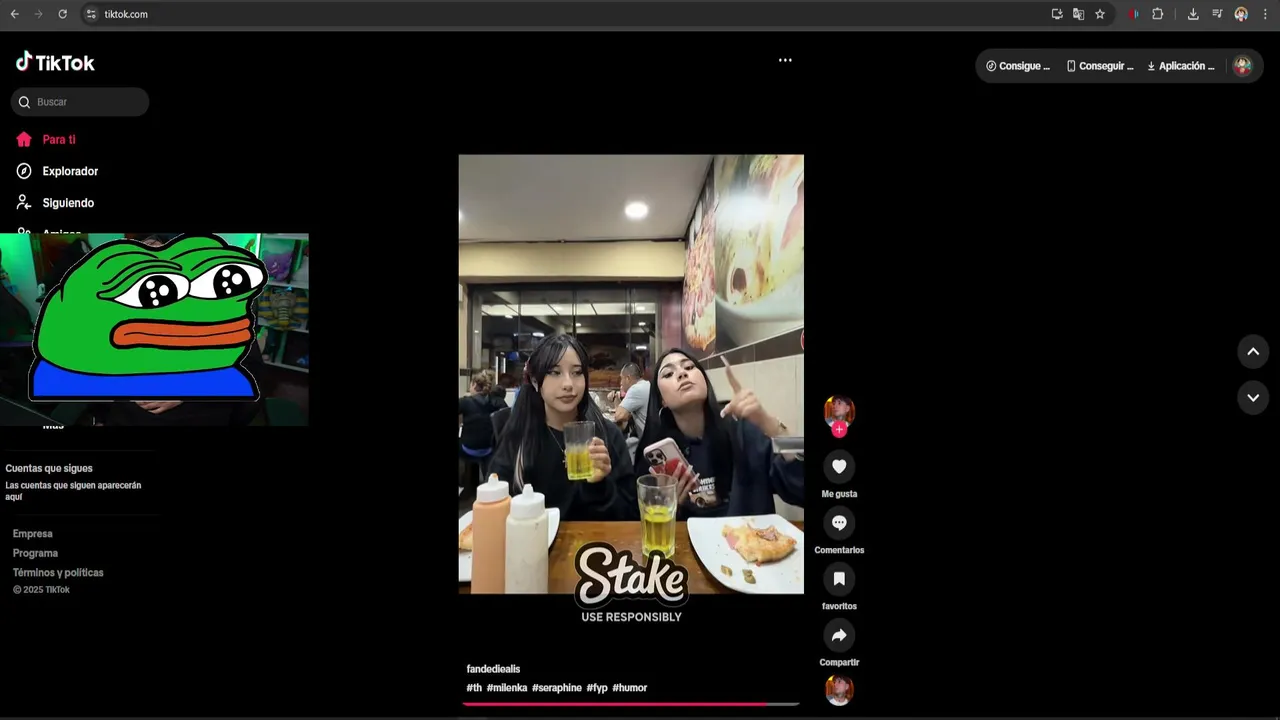The image size is (1280, 720).
Task: Click the playing video to pause it
Action: coord(631,374)
